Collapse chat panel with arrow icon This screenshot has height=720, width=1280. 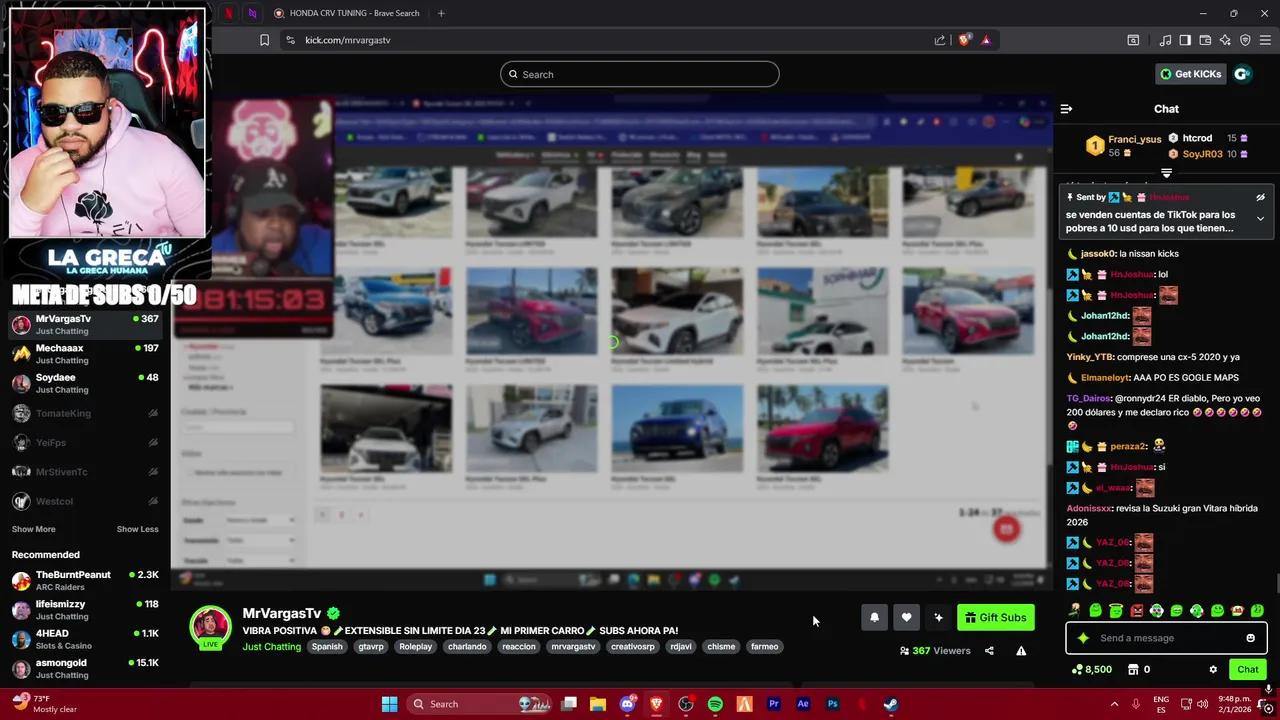(1066, 109)
